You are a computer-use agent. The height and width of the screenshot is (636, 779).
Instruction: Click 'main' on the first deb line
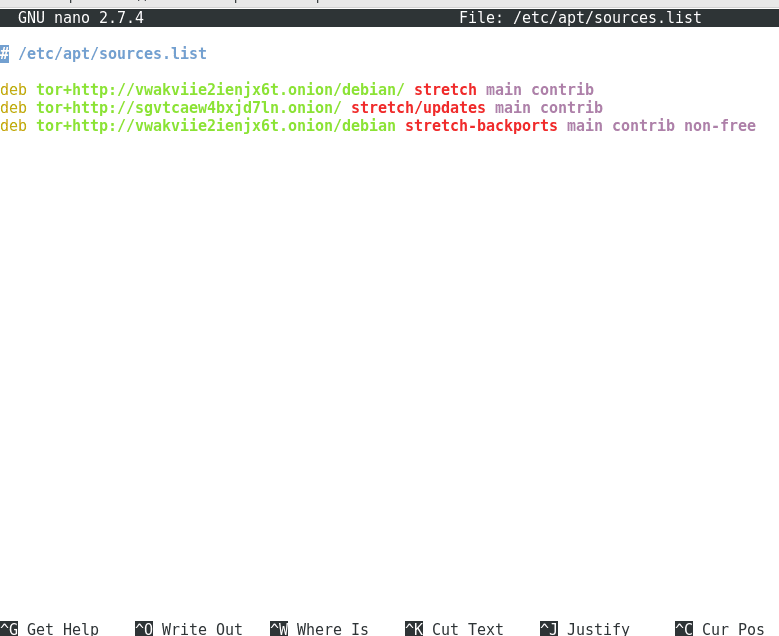(504, 89)
